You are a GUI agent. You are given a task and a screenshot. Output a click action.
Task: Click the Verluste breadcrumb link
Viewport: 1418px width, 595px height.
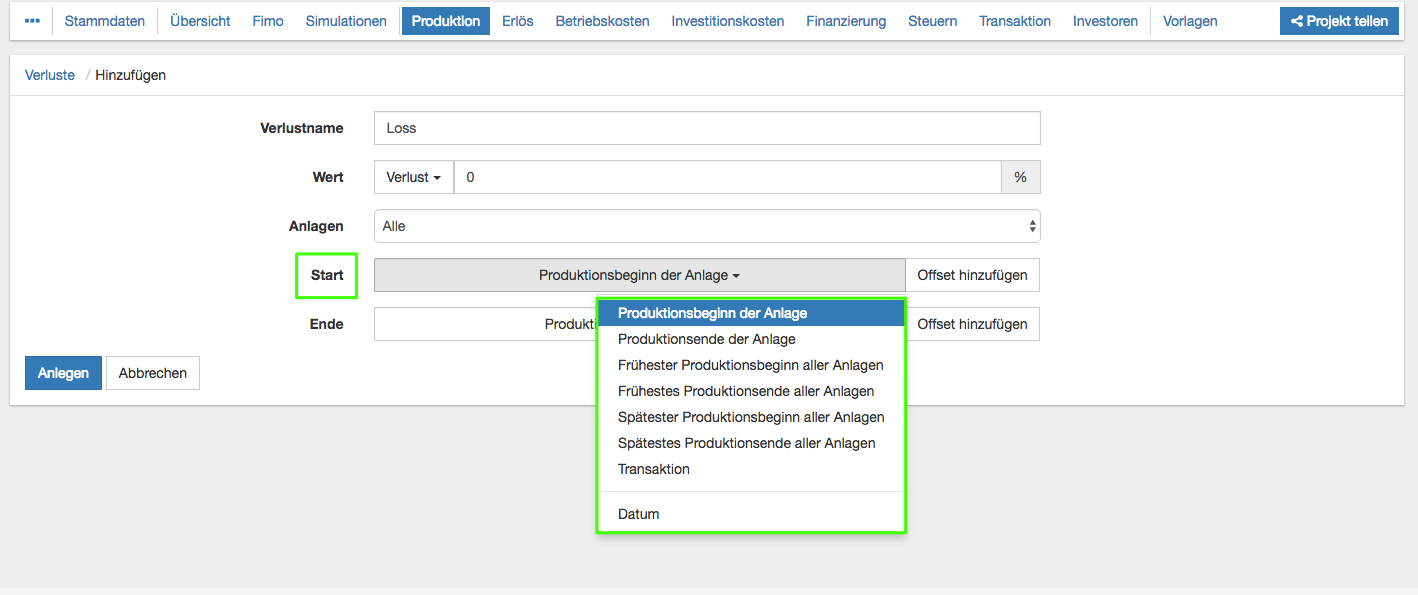point(50,75)
